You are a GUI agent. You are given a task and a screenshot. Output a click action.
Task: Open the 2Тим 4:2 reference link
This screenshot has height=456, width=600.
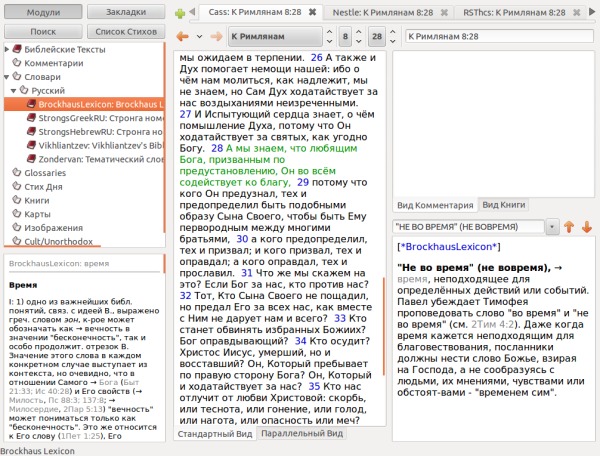click(x=494, y=324)
